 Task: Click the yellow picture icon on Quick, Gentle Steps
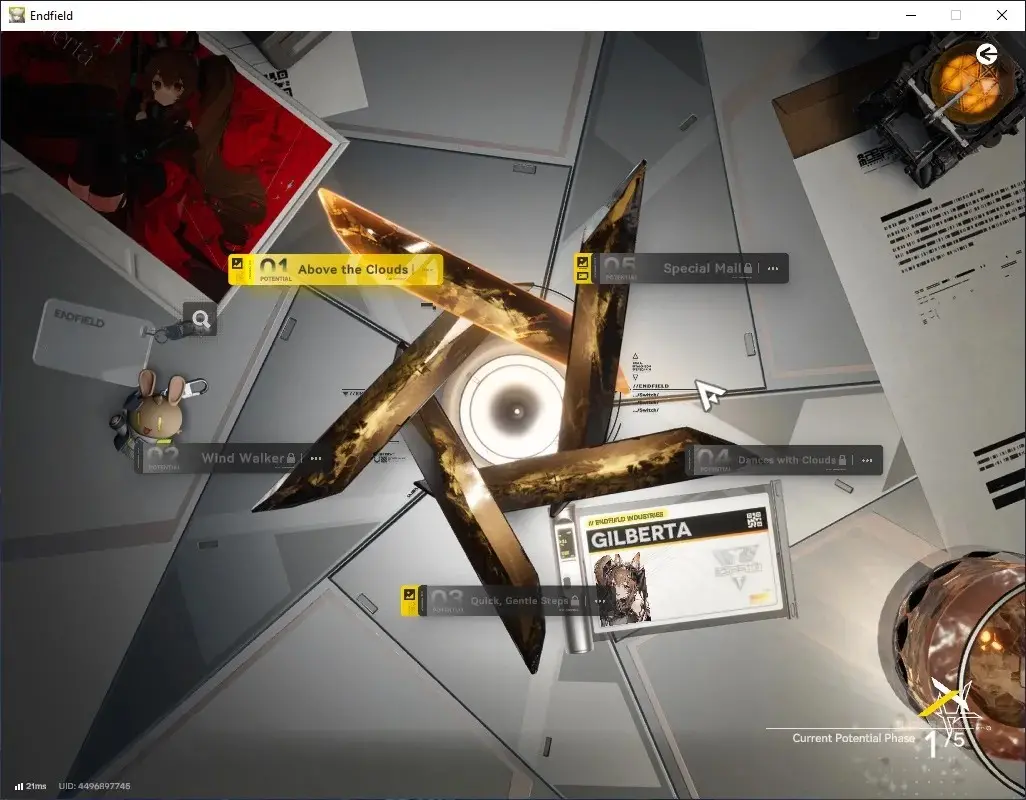pos(410,594)
